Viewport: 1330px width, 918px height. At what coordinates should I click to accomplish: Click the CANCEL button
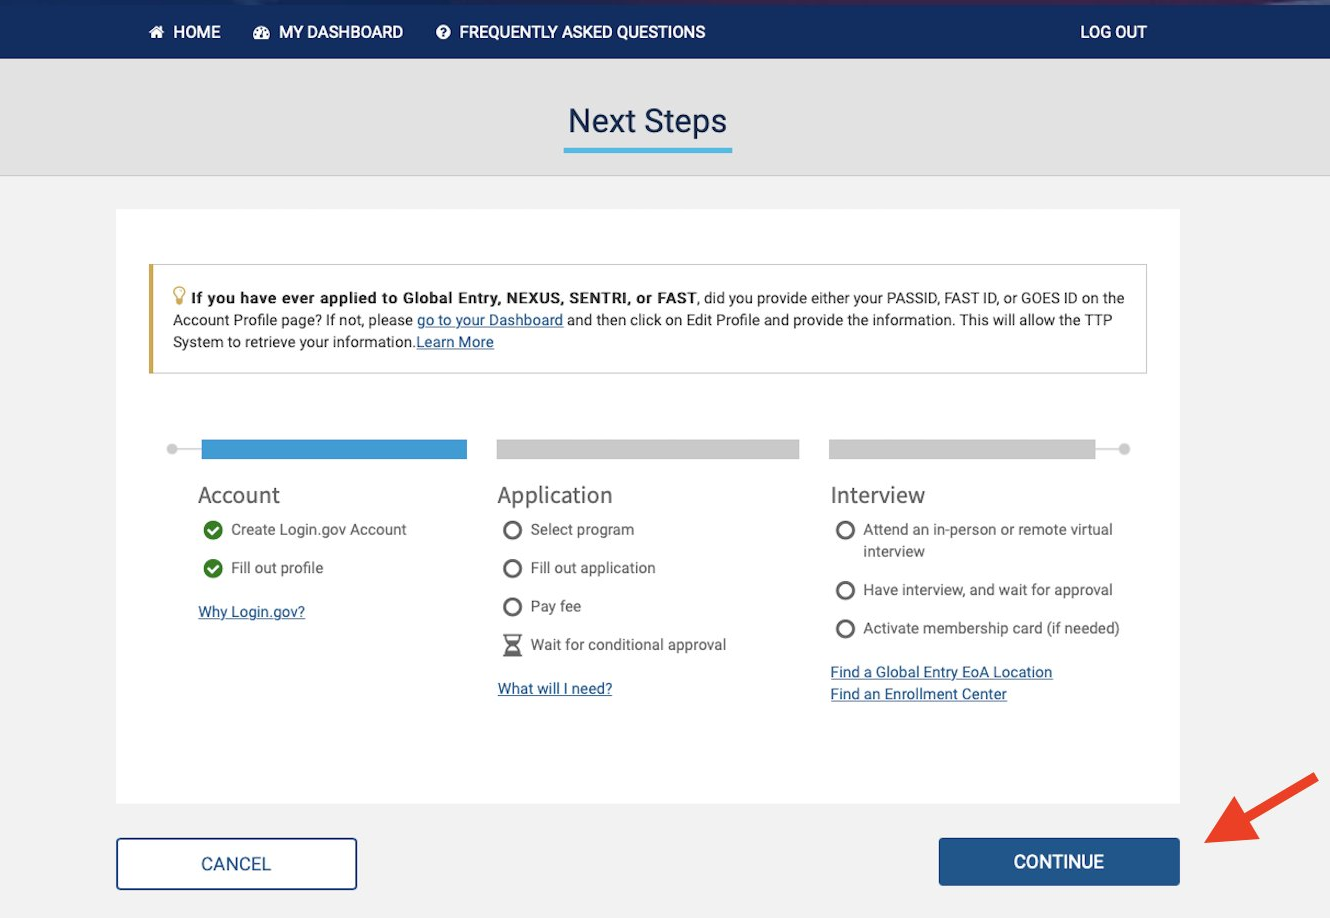click(236, 864)
